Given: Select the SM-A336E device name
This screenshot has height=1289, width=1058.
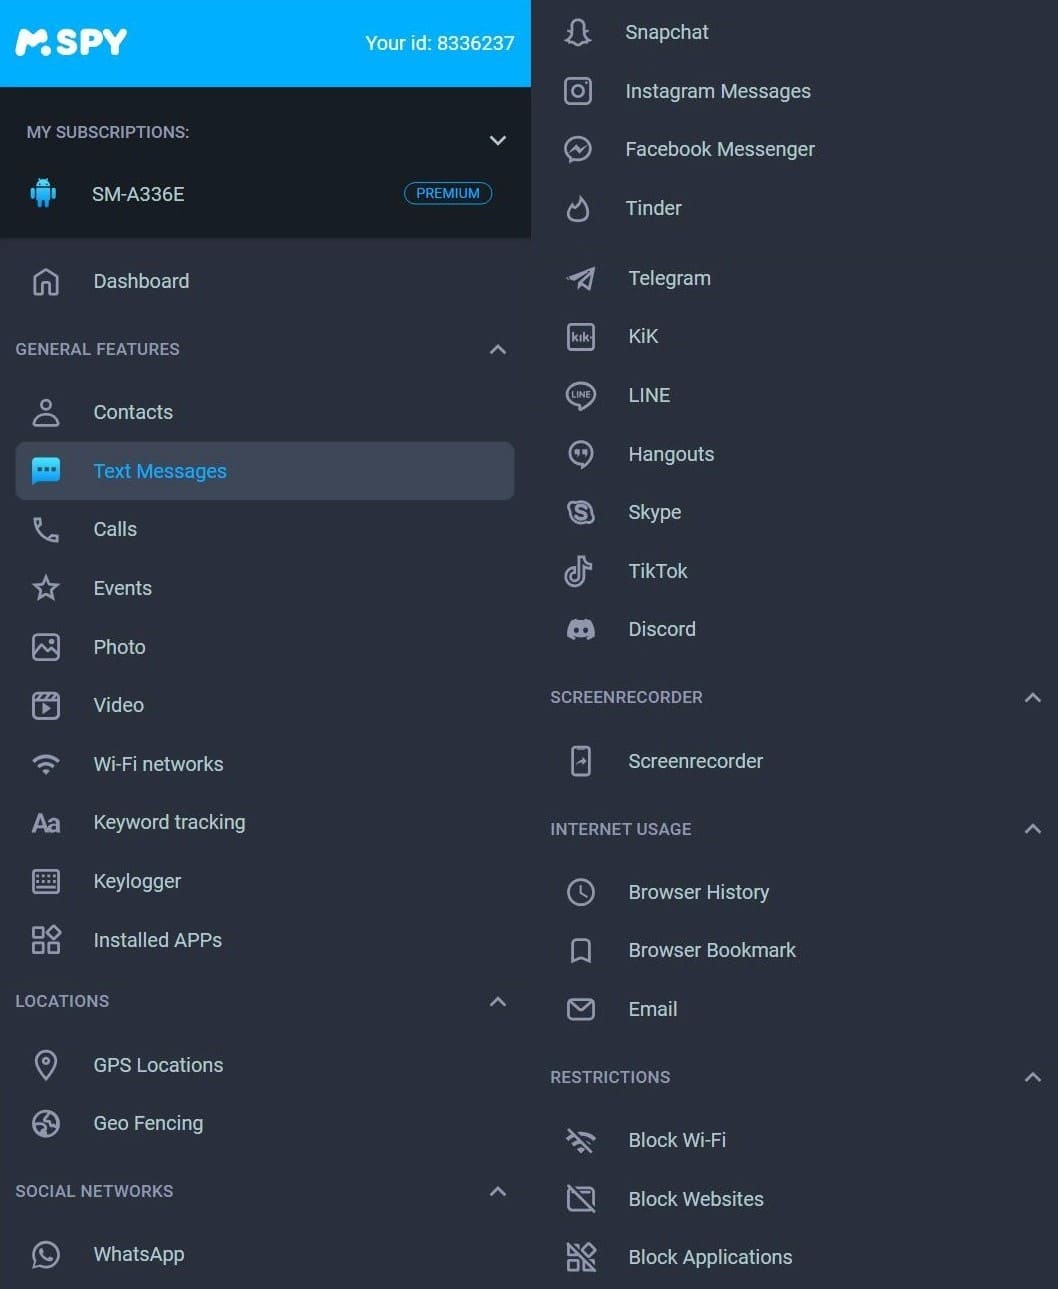Looking at the screenshot, I should (x=138, y=194).
